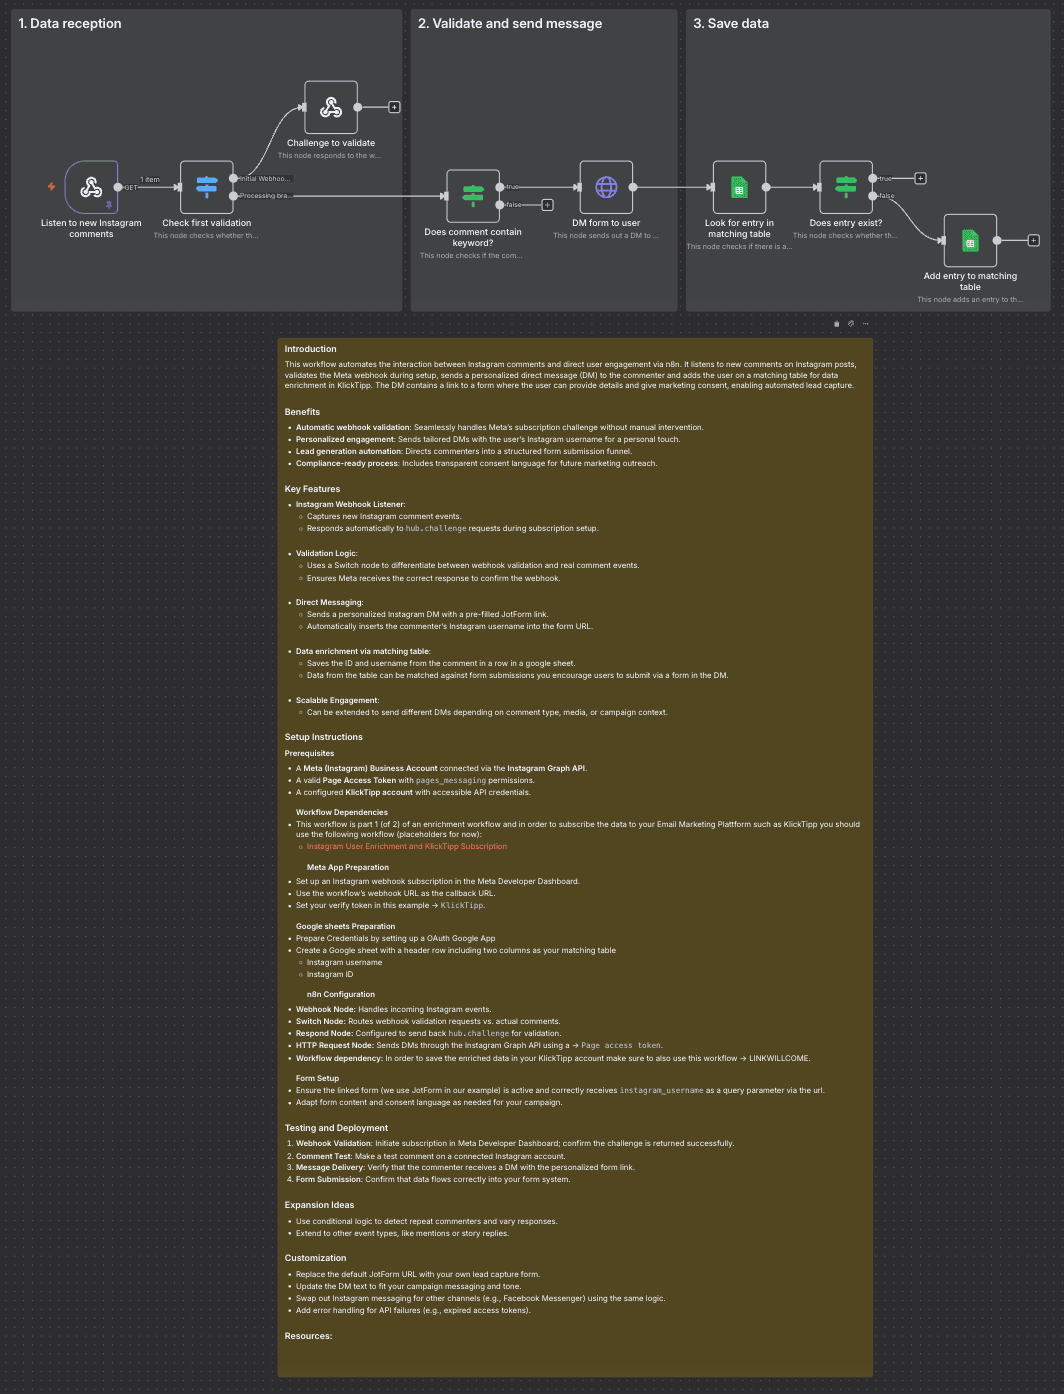This screenshot has height=1394, width=1064.
Task: Click the 1. Data reception sticky title
Action: 70,23
